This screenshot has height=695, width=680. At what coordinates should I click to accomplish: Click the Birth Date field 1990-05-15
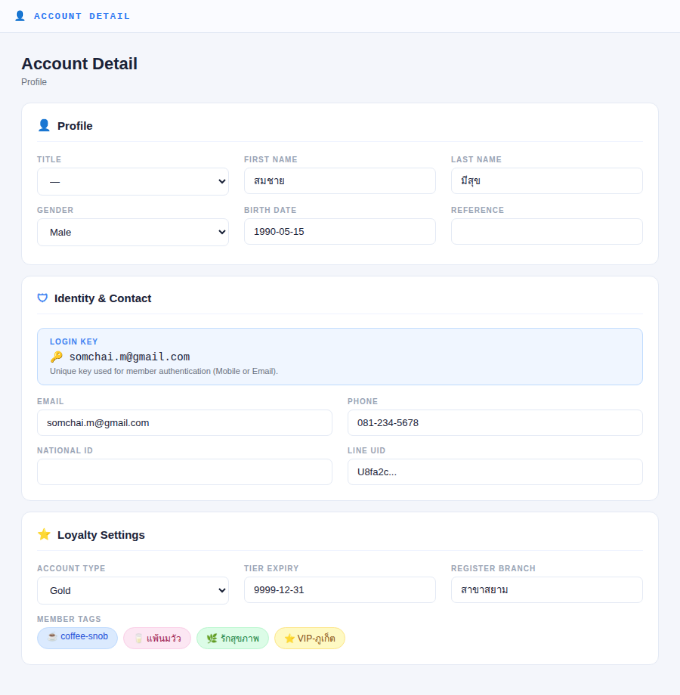pos(340,231)
